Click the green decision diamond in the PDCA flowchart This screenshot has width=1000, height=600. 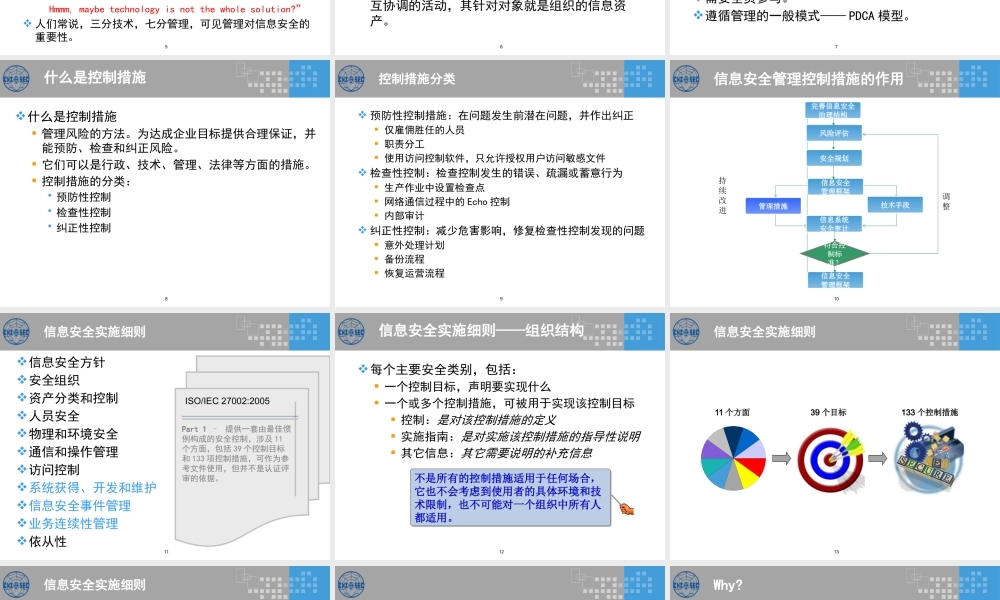coord(835,253)
